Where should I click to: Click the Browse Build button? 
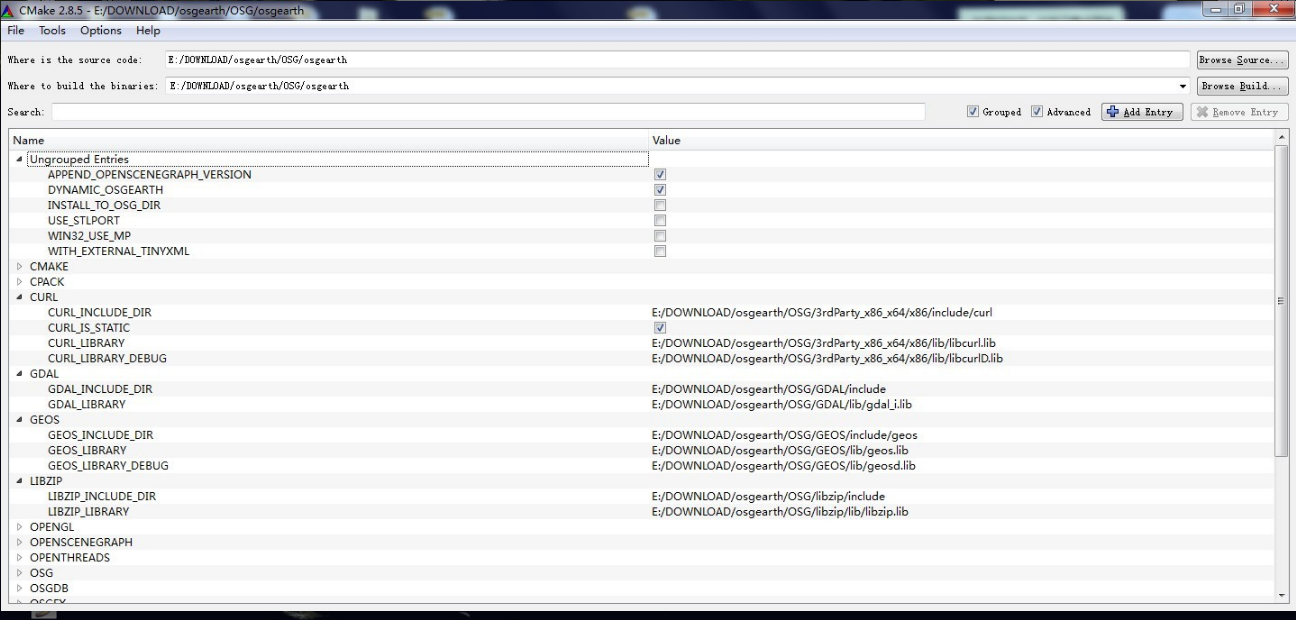pyautogui.click(x=1243, y=86)
